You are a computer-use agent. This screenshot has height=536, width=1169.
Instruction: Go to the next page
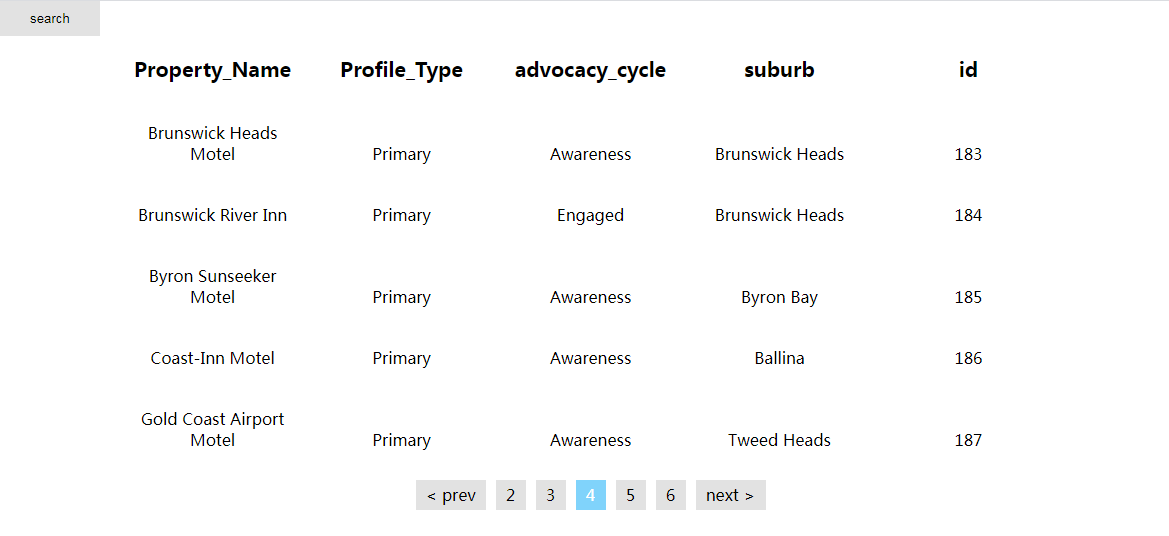click(x=730, y=495)
